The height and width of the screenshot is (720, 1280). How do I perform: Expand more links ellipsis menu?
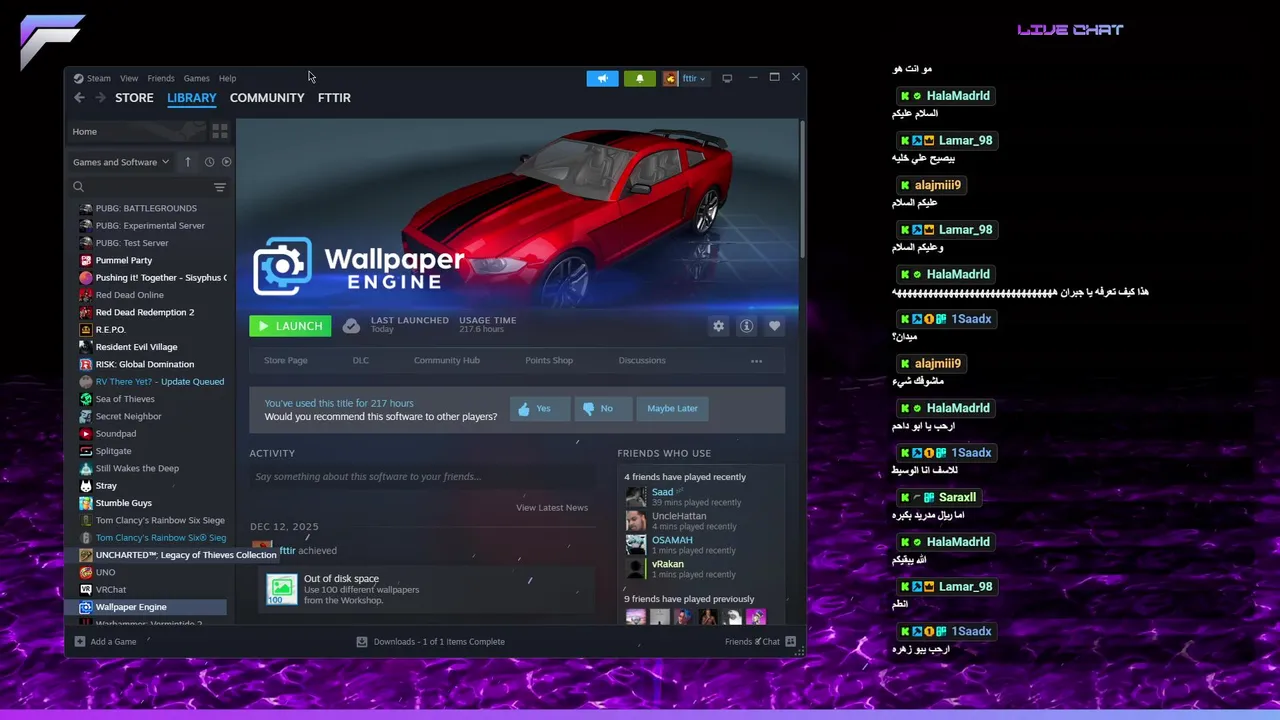(756, 361)
